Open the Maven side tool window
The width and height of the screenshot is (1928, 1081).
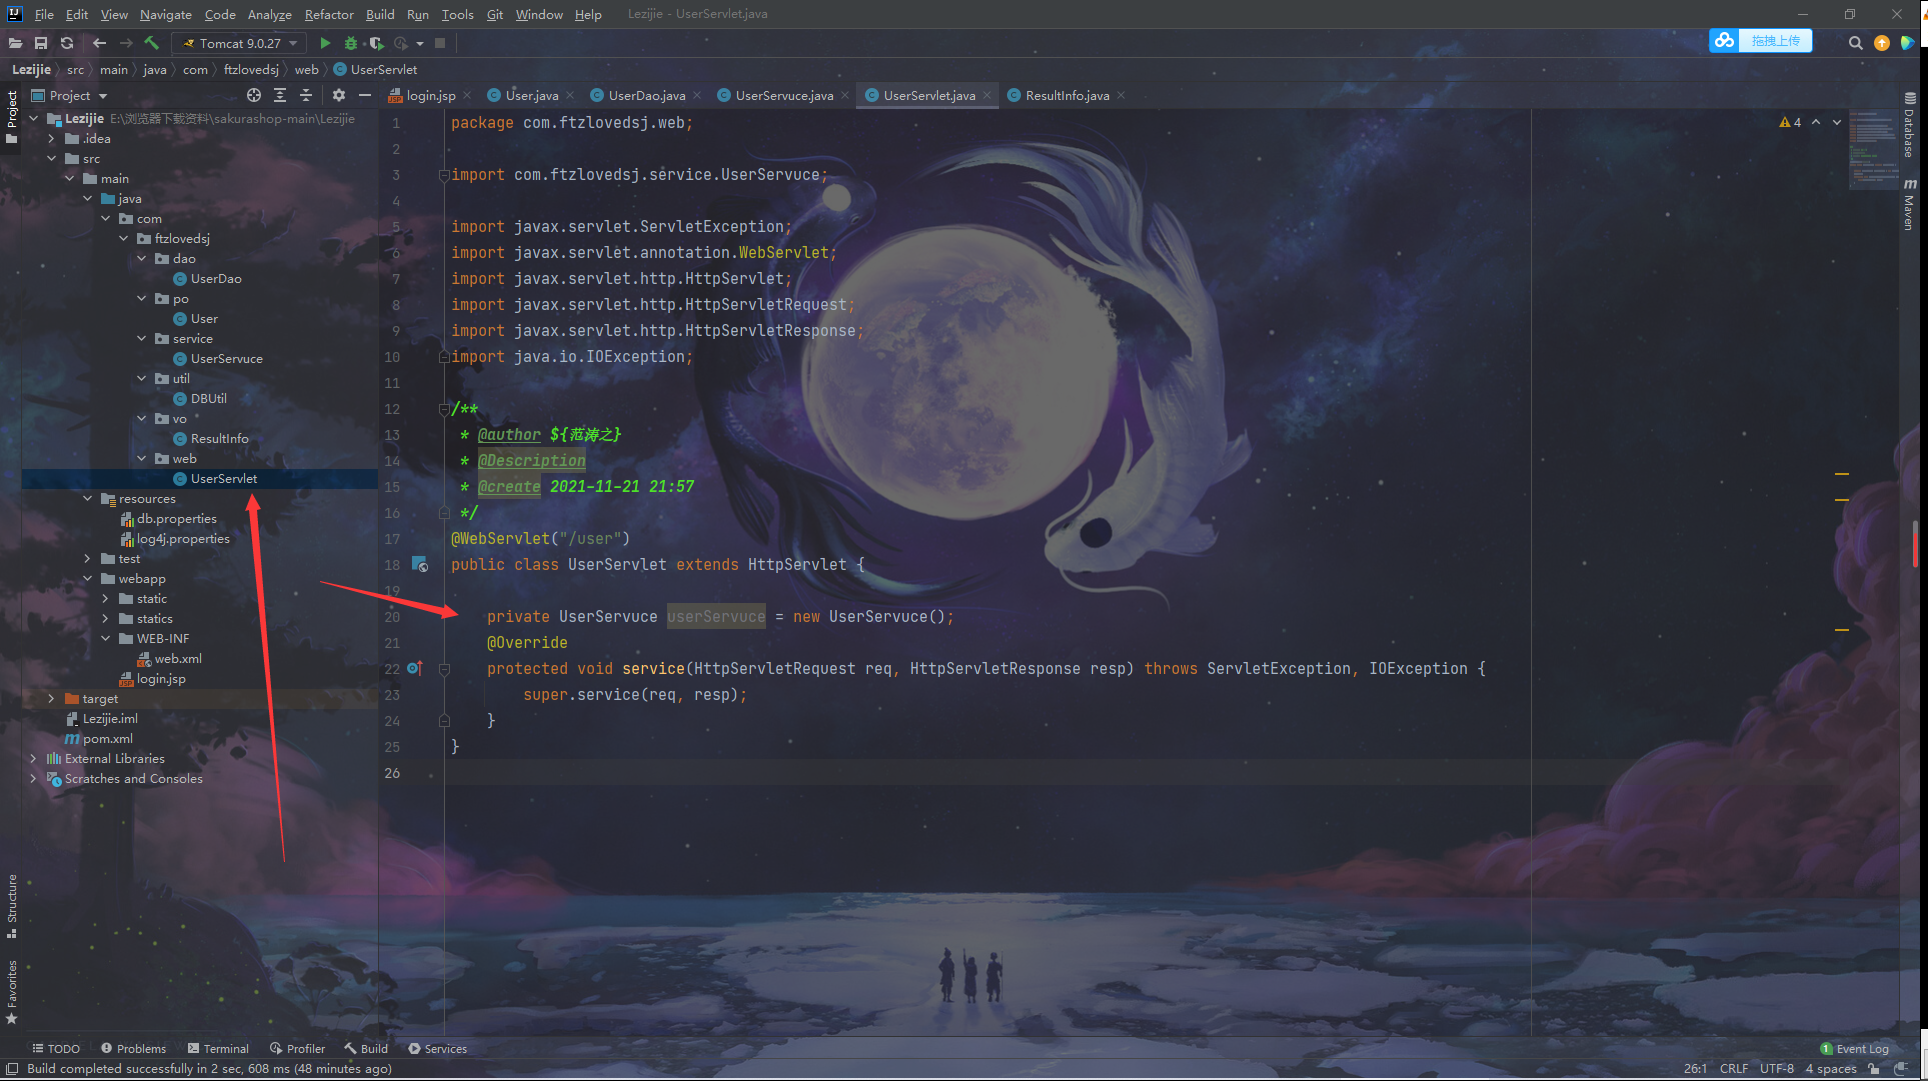[x=1909, y=205]
